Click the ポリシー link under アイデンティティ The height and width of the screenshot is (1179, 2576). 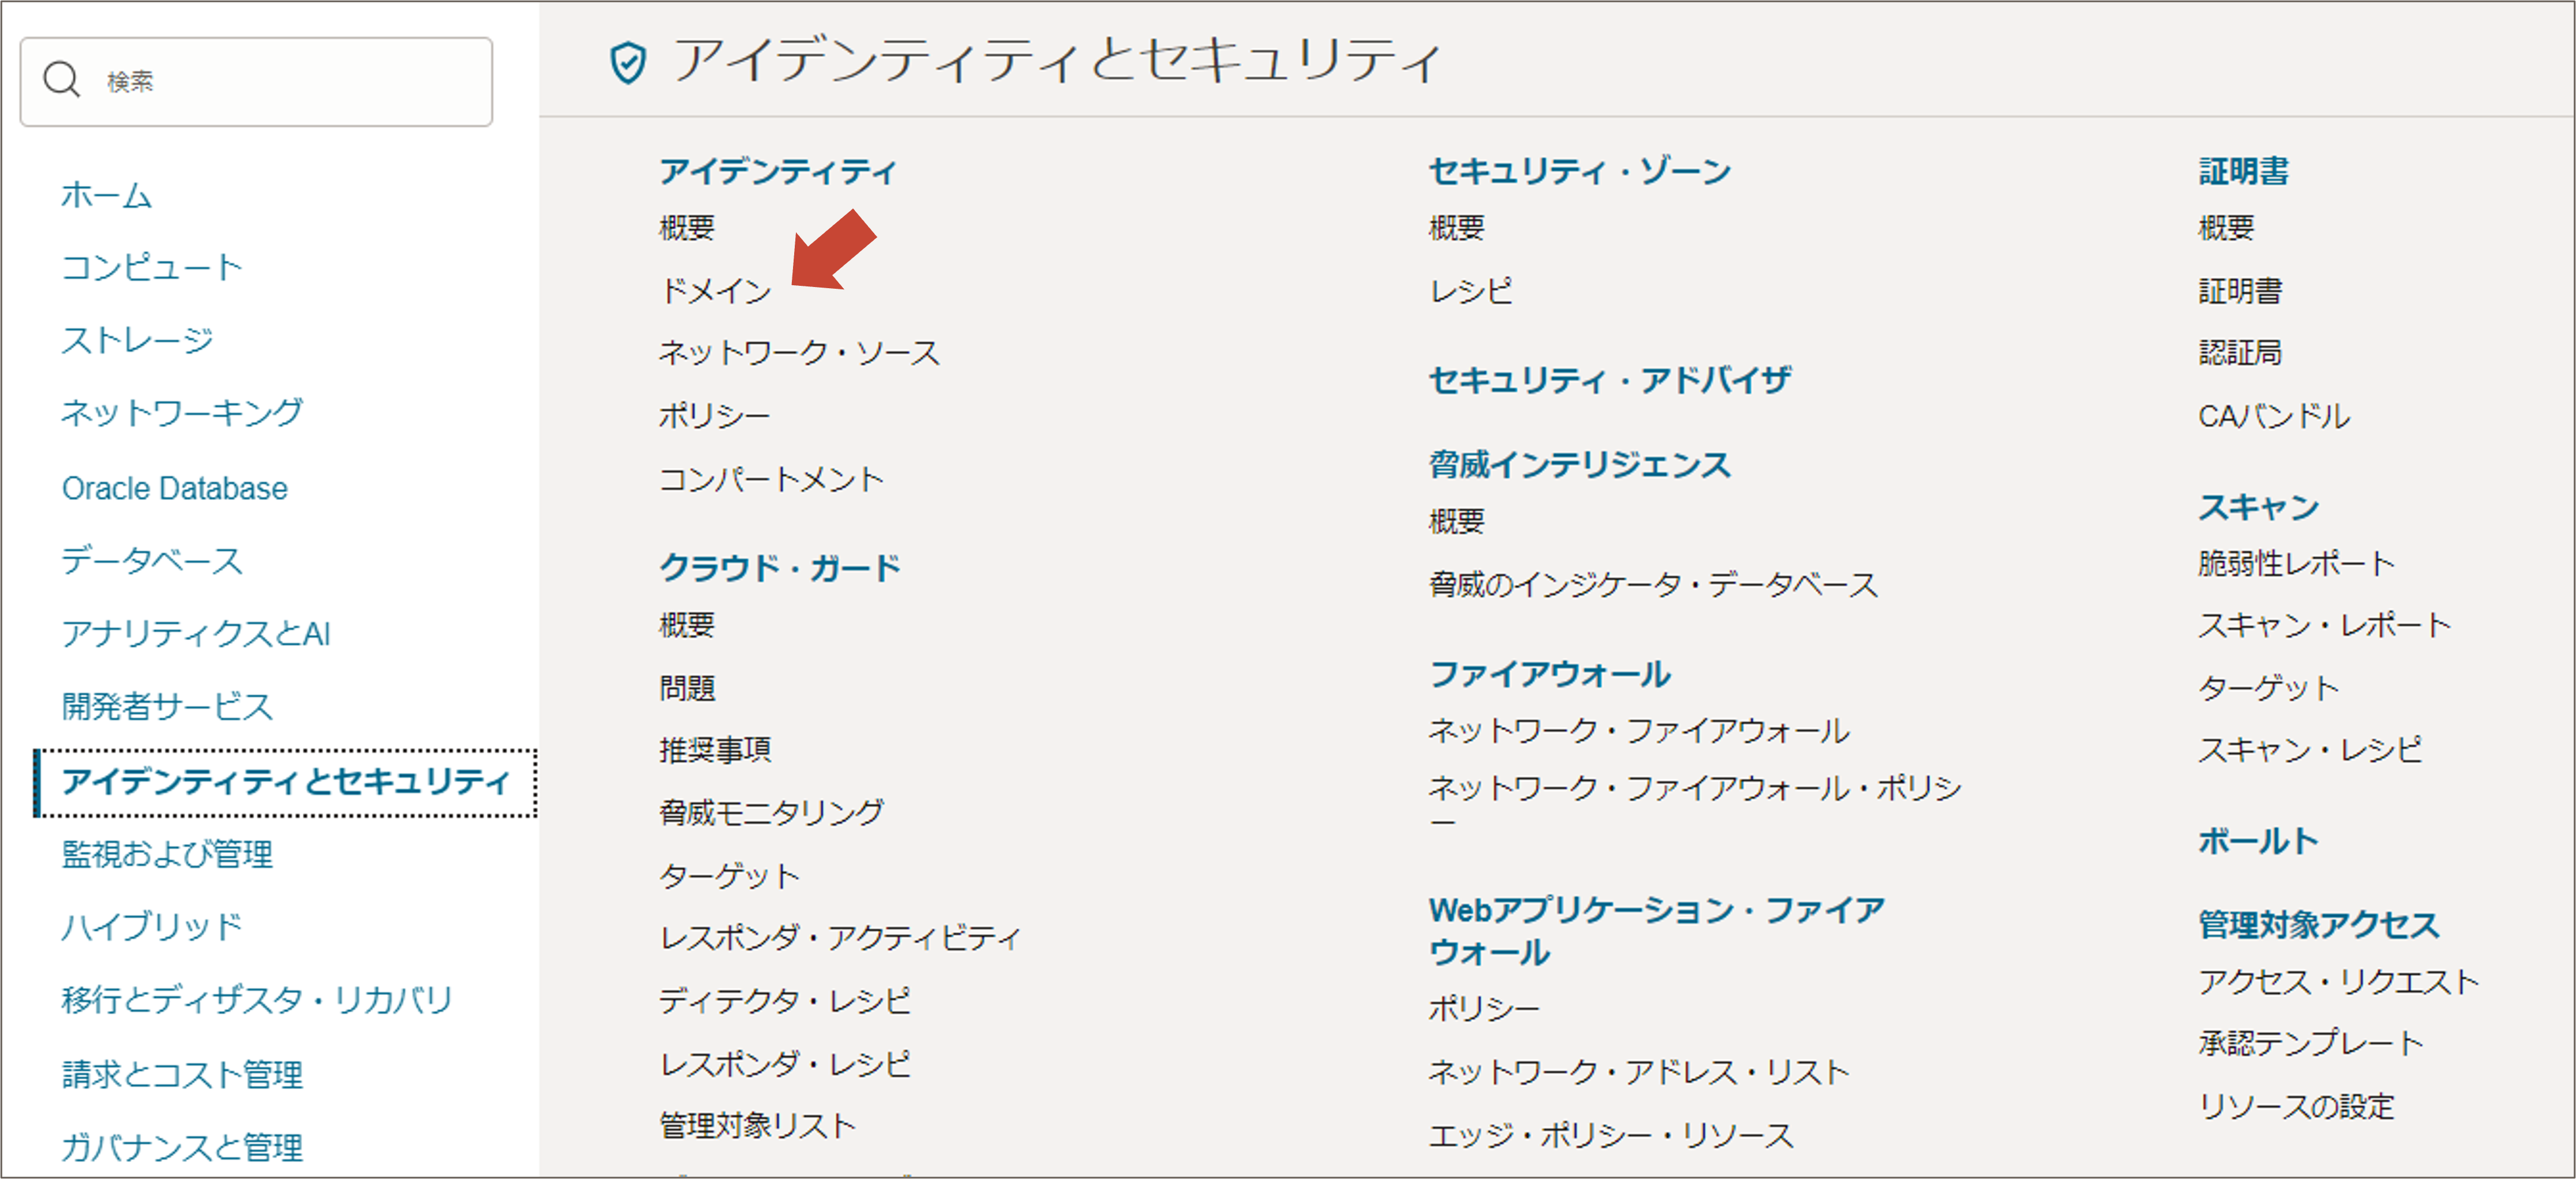click(x=714, y=415)
